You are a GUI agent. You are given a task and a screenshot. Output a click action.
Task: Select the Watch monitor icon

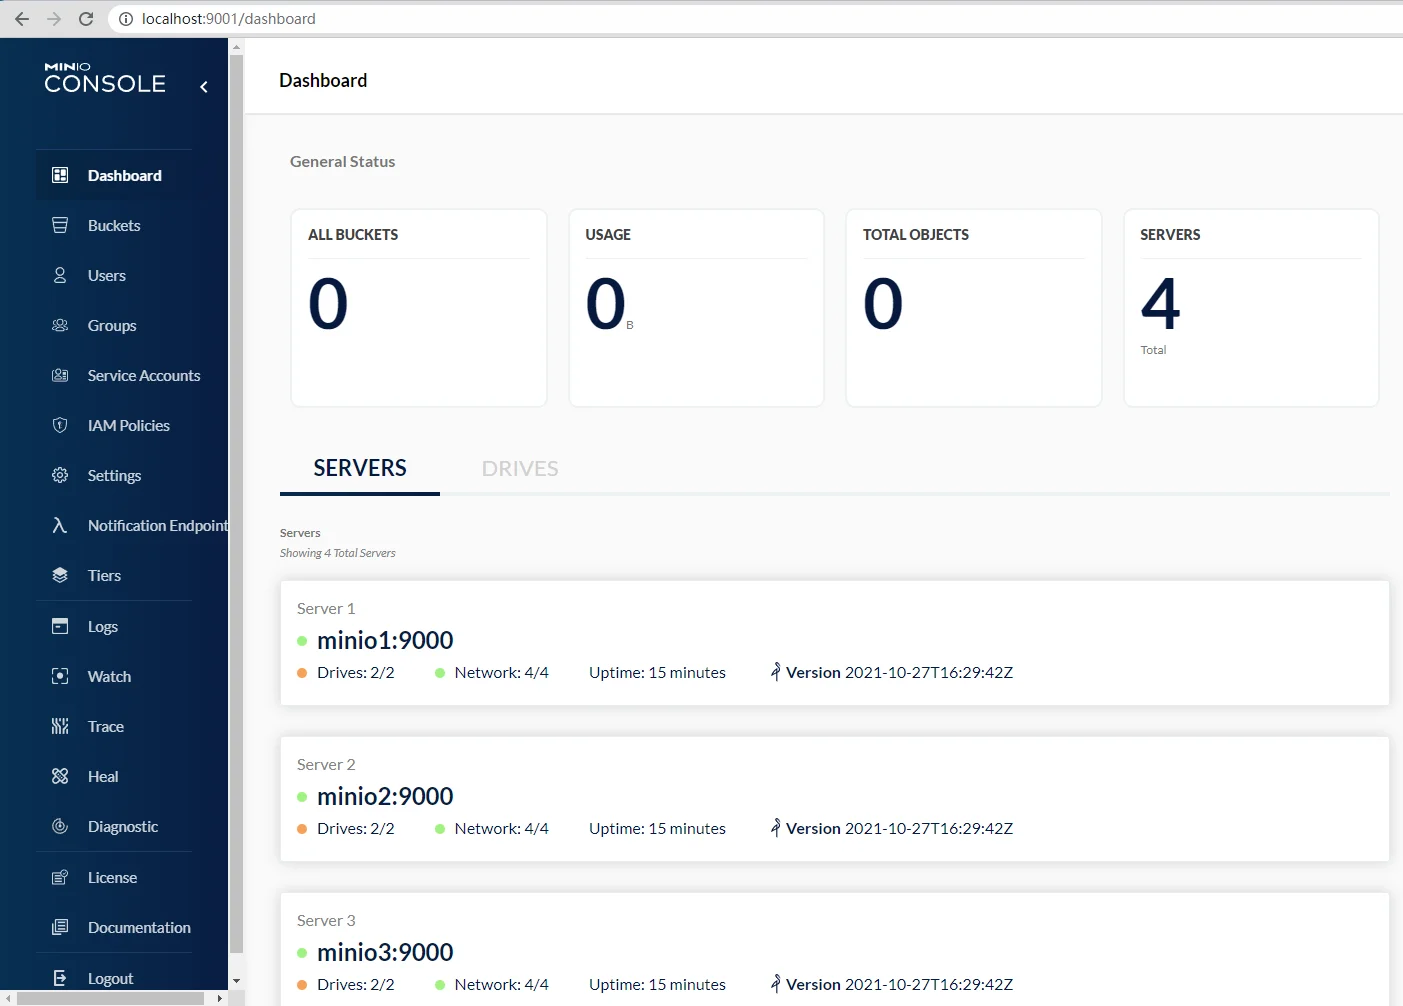60,676
